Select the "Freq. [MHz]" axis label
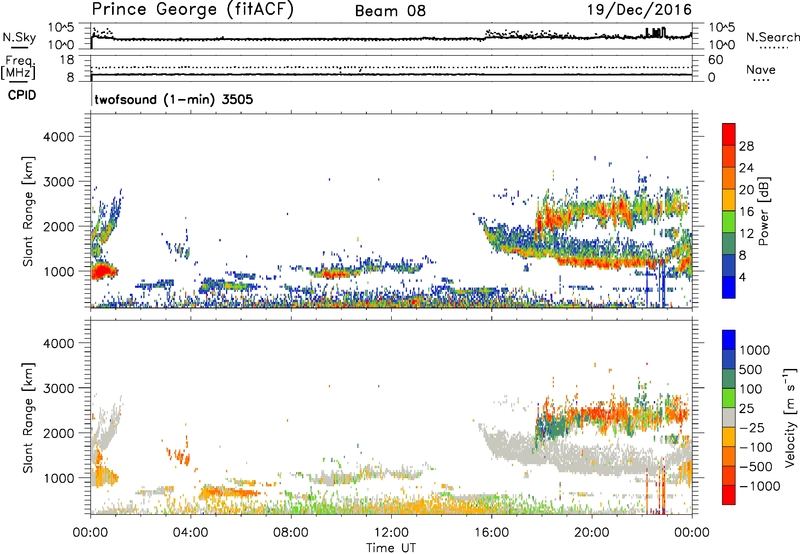Image resolution: width=800 pixels, height=554 pixels. tap(18, 67)
